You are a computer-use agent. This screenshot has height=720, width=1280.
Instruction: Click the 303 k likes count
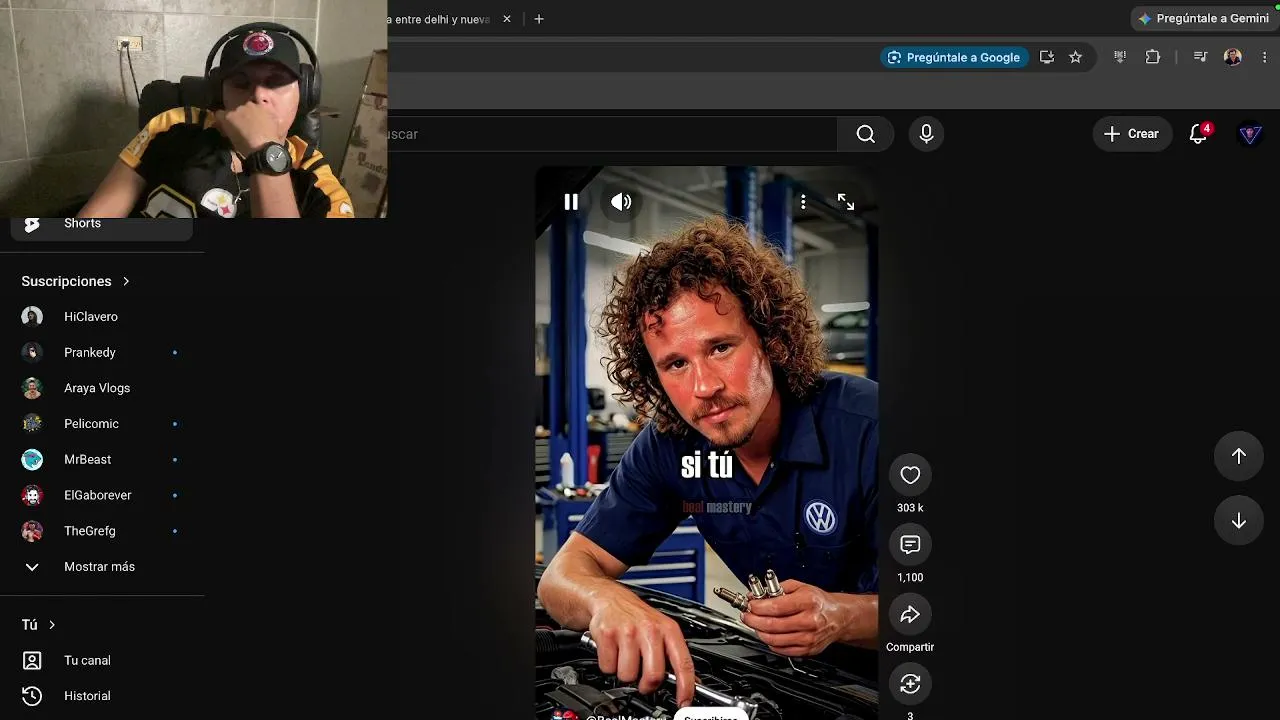pyautogui.click(x=910, y=508)
